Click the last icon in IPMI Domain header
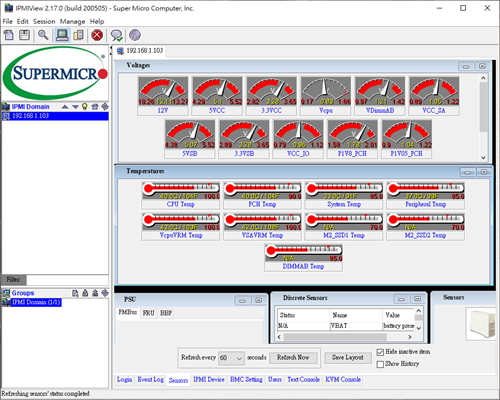Screen dimensions: 500x400 coord(105,106)
